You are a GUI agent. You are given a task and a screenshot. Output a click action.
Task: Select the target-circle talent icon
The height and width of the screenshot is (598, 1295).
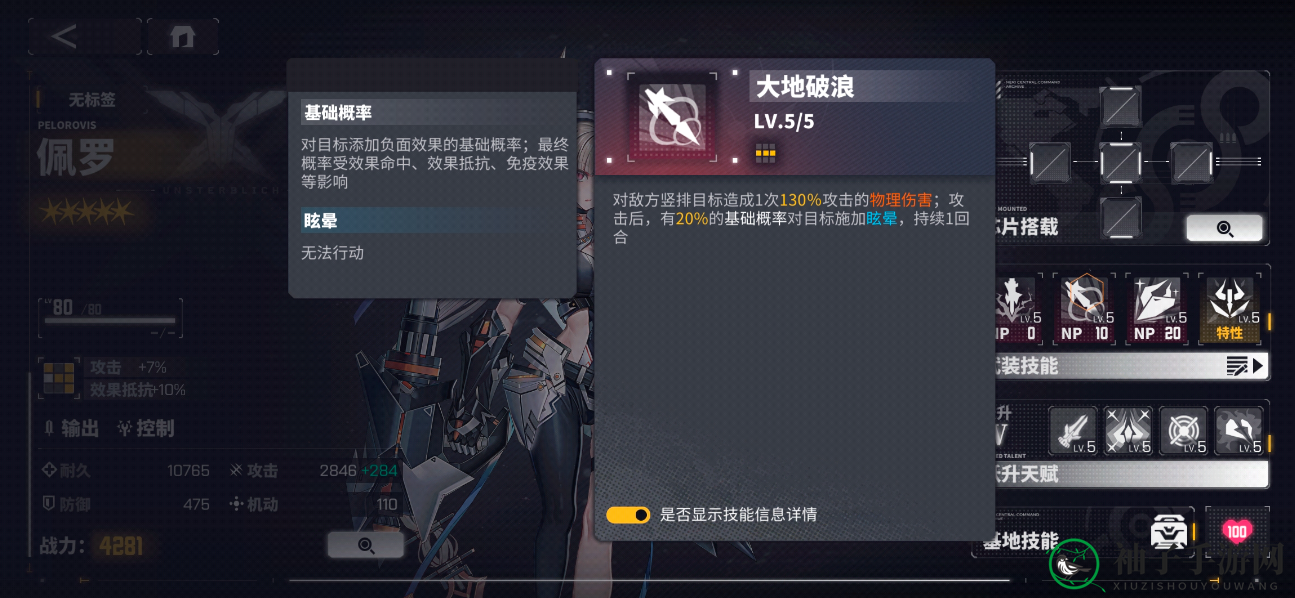(x=1183, y=431)
